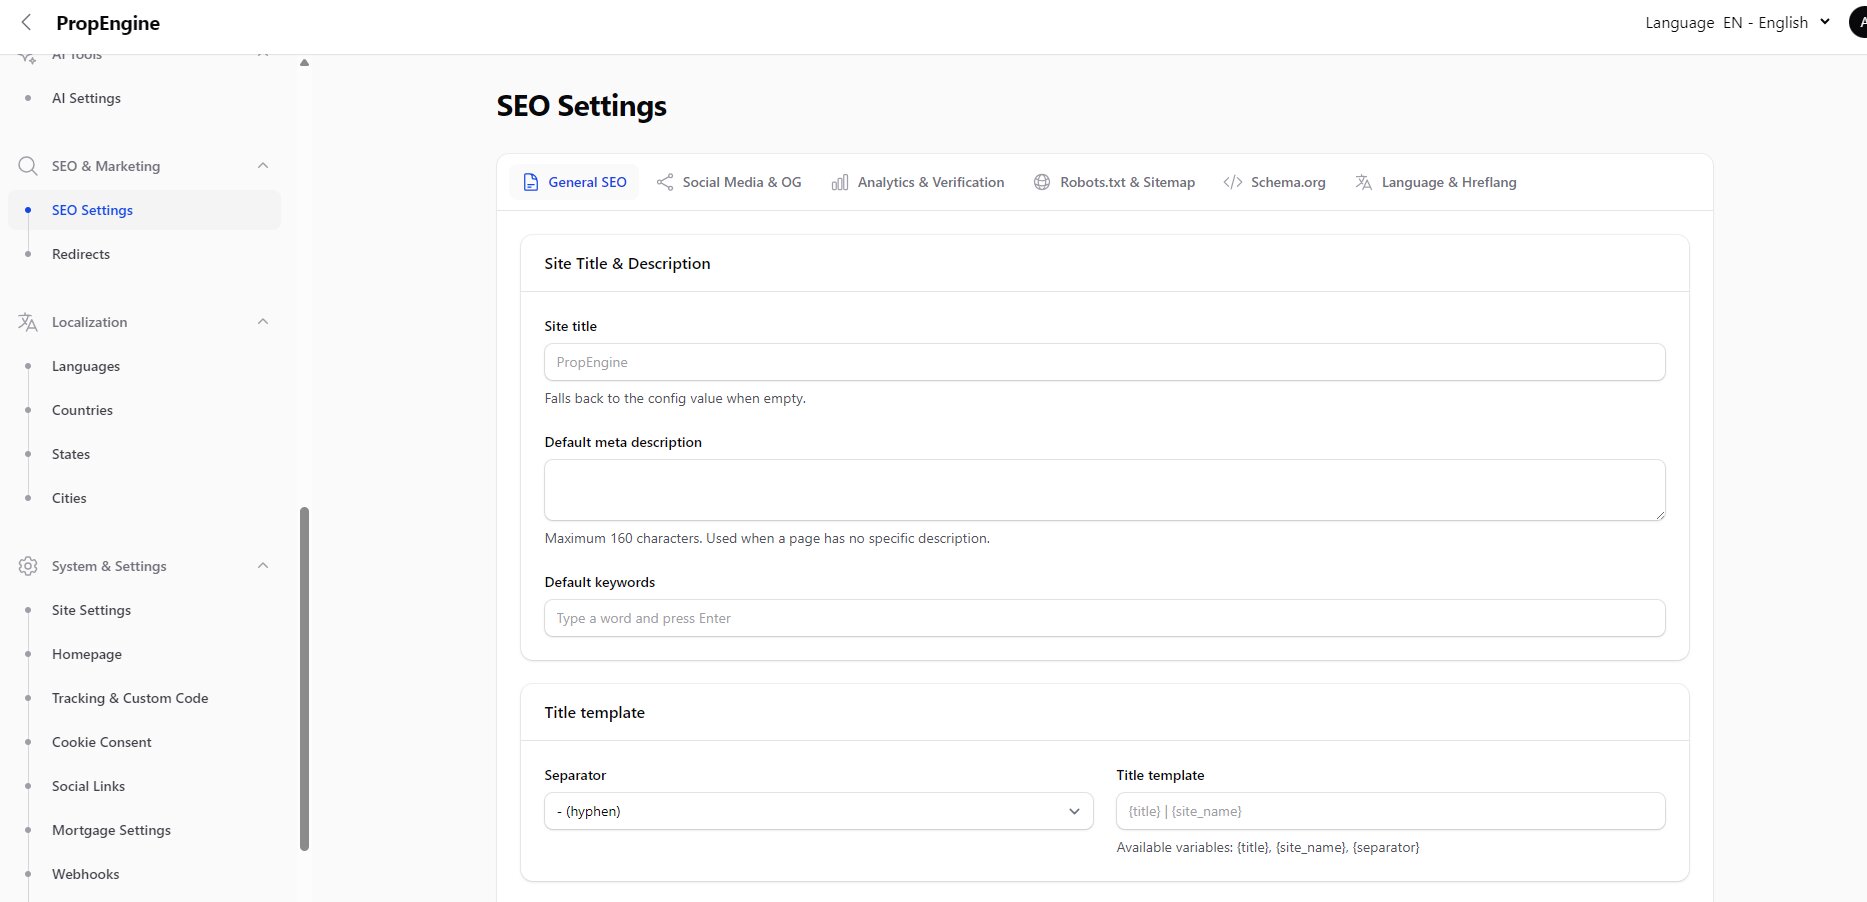The image size is (1867, 902).
Task: Click the Schema.org code brackets icon
Action: point(1233,182)
